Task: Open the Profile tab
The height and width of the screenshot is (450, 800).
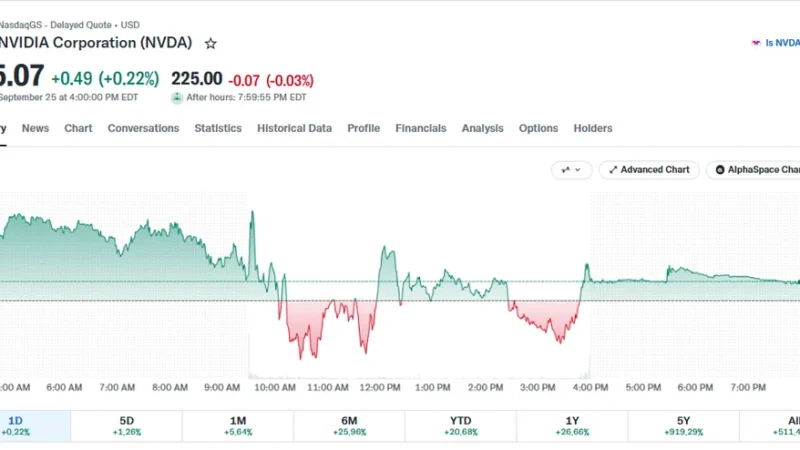Action: (364, 129)
